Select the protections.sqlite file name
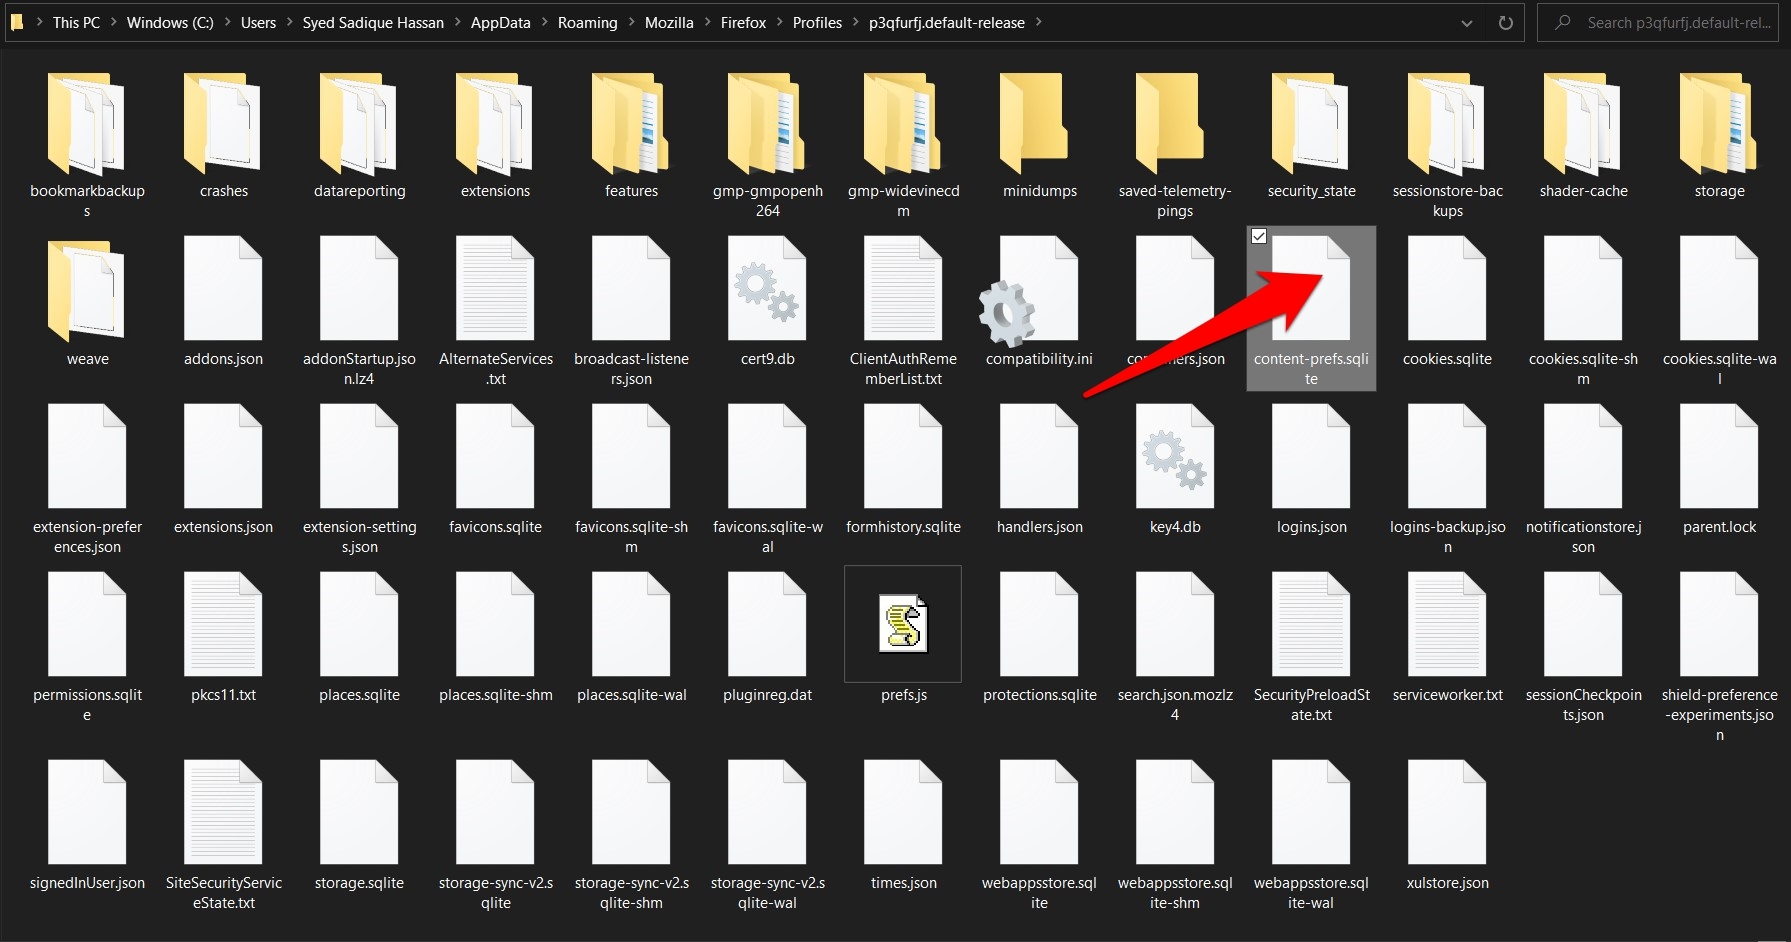Screen dimensions: 1791x942 point(1039,695)
